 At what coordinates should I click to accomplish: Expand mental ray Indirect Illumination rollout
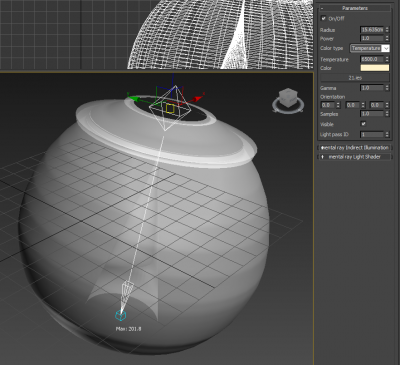355,147
